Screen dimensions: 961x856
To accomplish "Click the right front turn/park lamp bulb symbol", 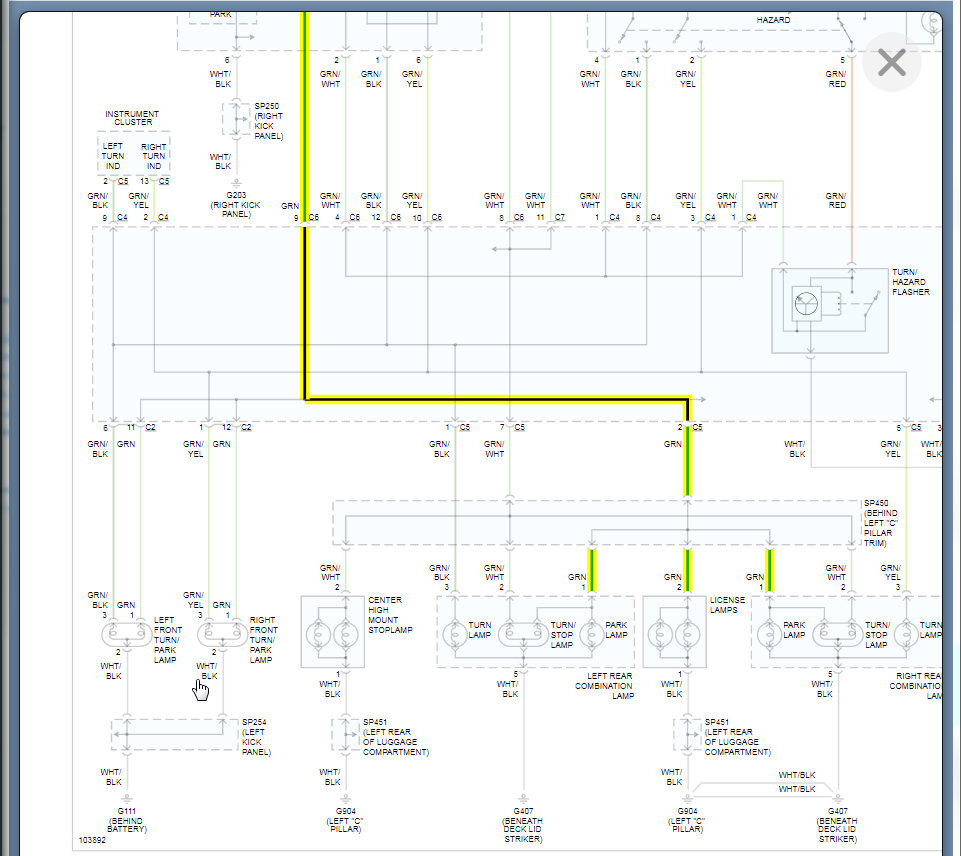I will coord(222,634).
